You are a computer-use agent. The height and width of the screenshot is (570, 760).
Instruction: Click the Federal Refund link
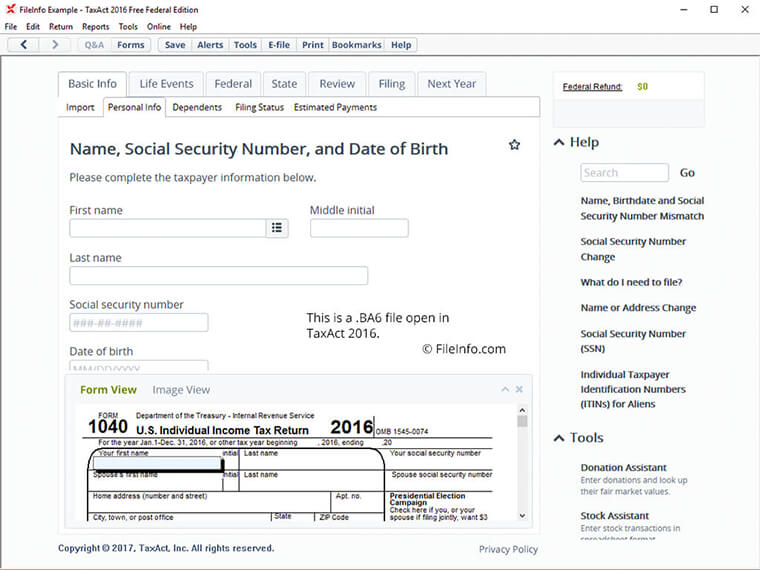pyautogui.click(x=592, y=87)
